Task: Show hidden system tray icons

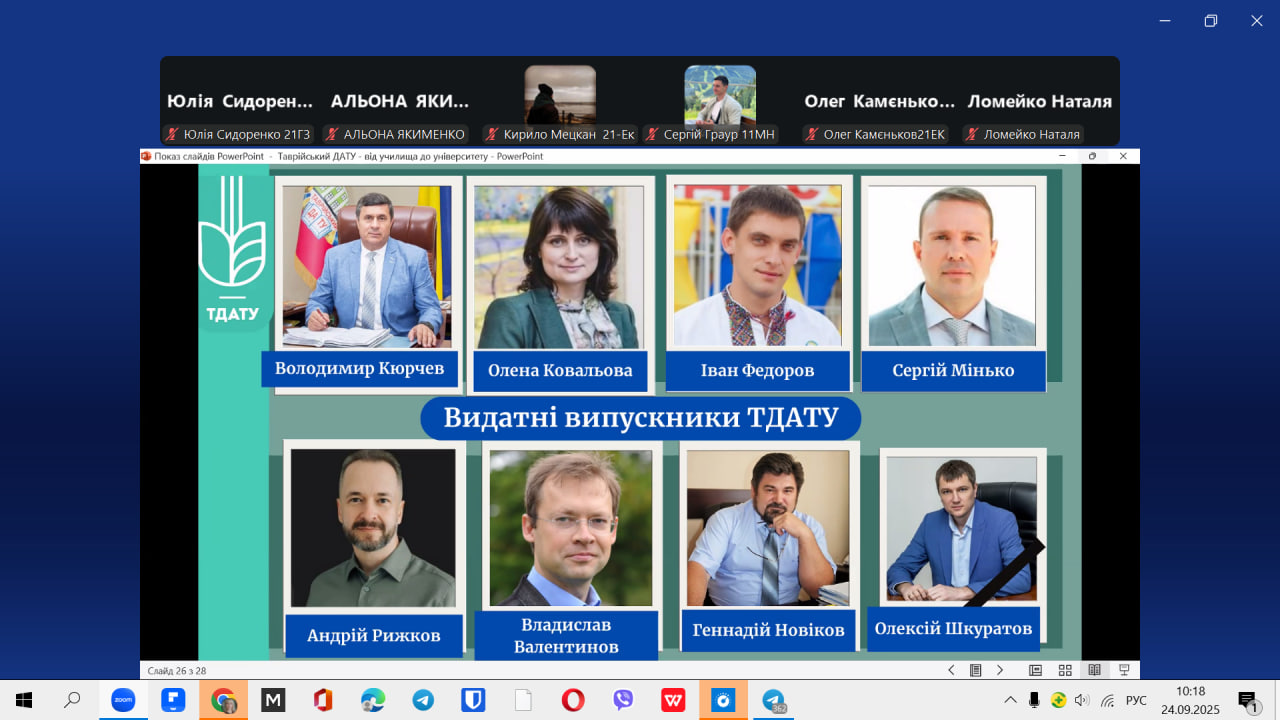Action: click(x=1011, y=700)
